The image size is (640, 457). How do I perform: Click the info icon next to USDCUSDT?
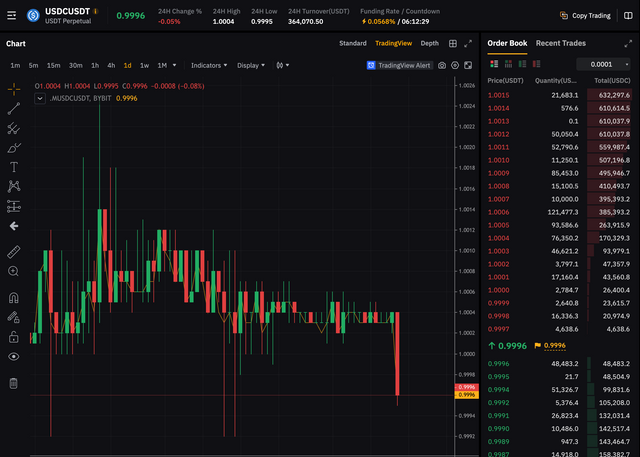pyautogui.click(x=96, y=11)
